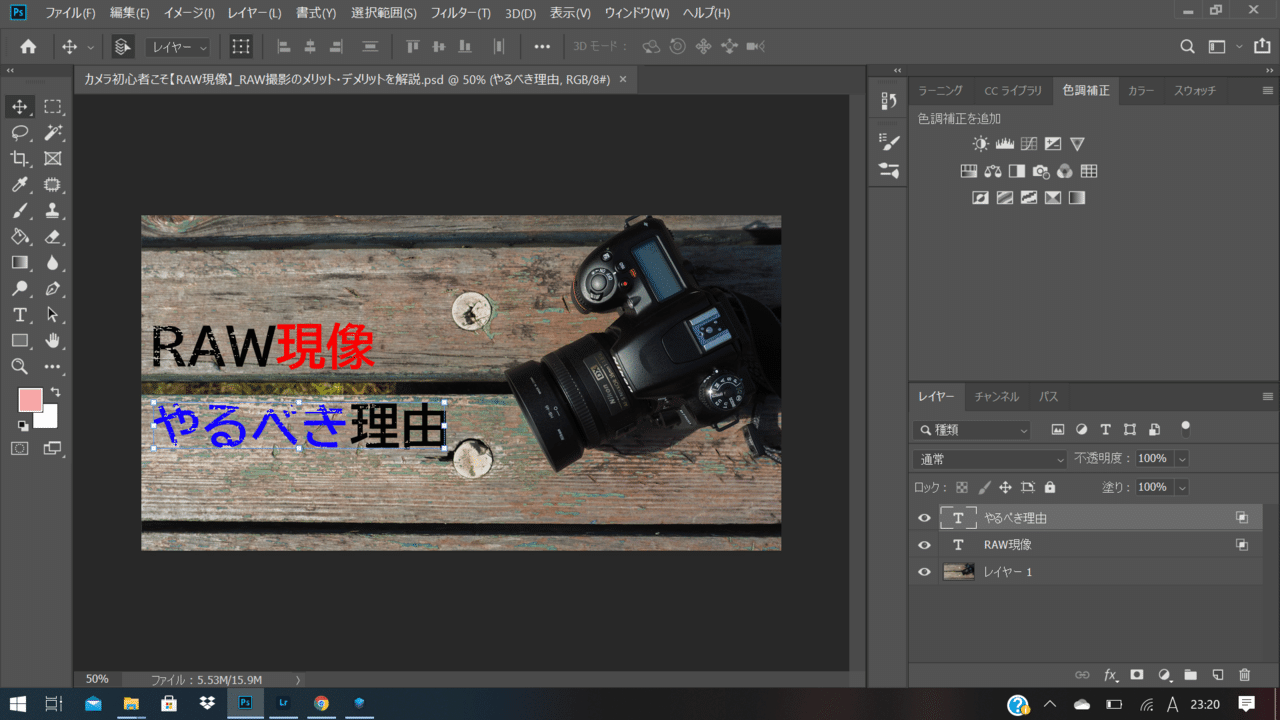The height and width of the screenshot is (720, 1280).
Task: Select the レイヤー 1 layer row
Action: pos(1086,572)
